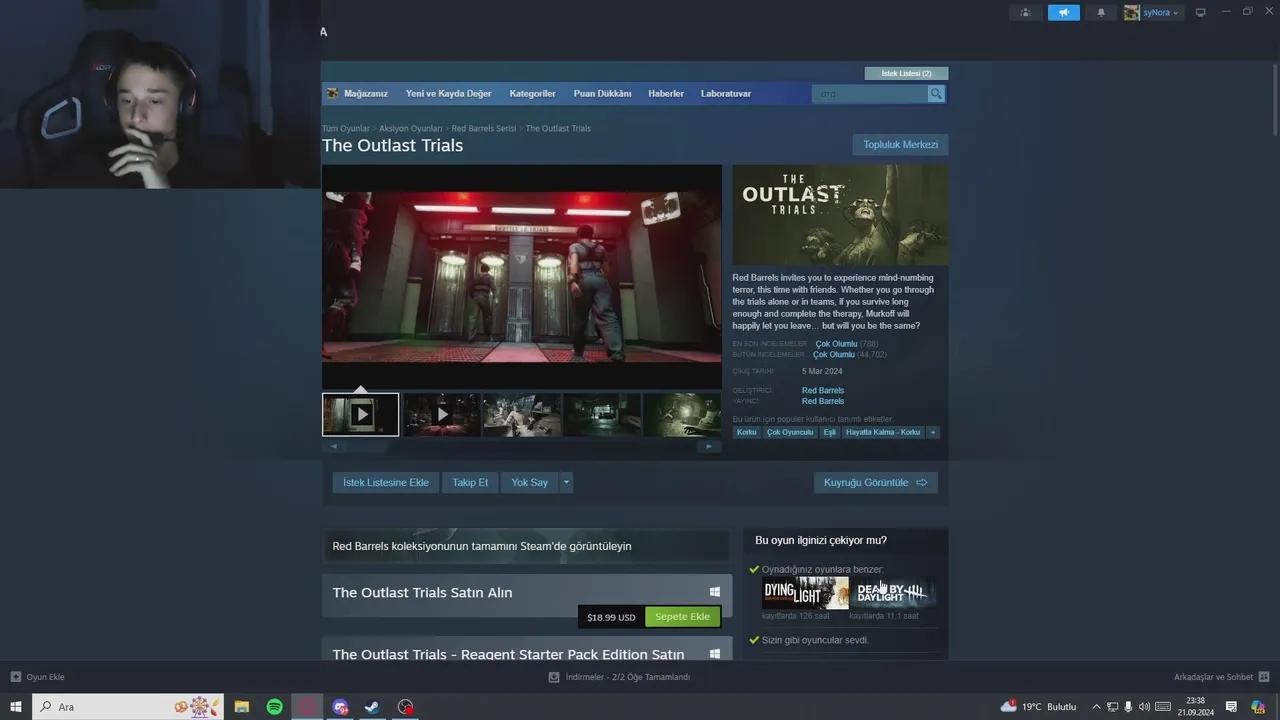This screenshot has width=1280, height=720.
Task: Expand the syNora profile dropdown
Action: tap(1153, 12)
